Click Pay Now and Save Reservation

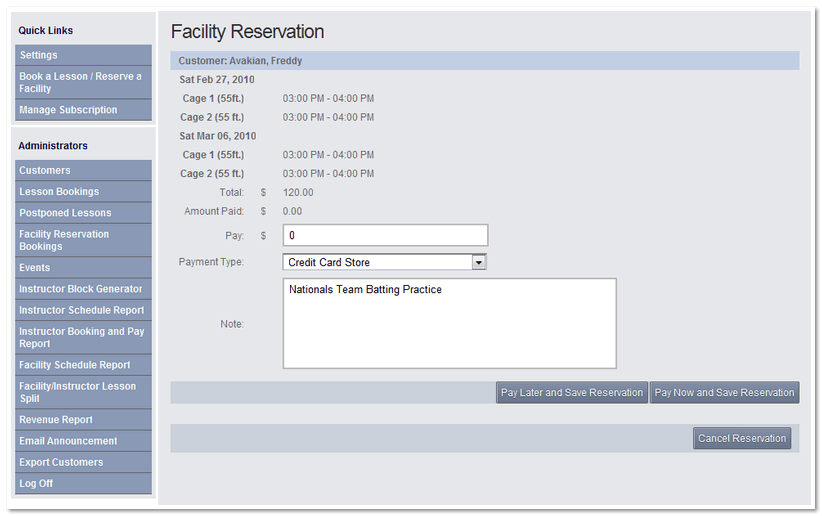[x=724, y=392]
